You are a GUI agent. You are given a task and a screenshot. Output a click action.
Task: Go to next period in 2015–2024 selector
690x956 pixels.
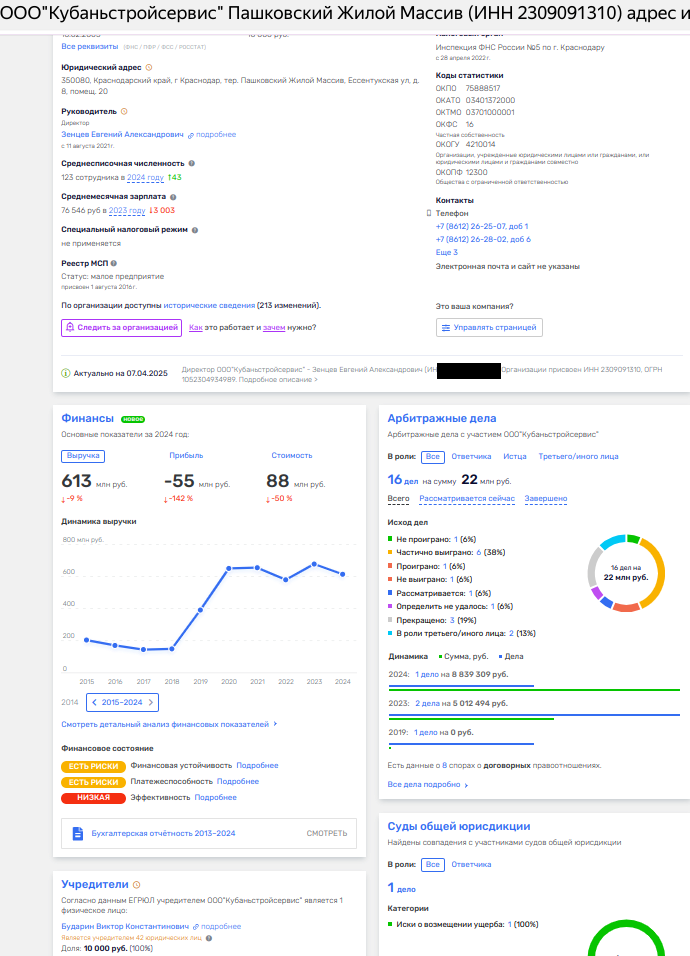(x=151, y=702)
